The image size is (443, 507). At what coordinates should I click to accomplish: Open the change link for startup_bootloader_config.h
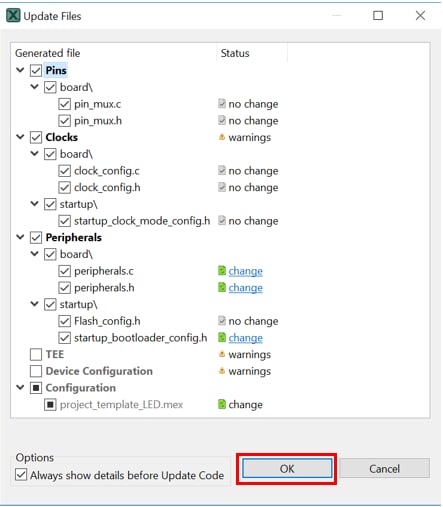click(245, 338)
